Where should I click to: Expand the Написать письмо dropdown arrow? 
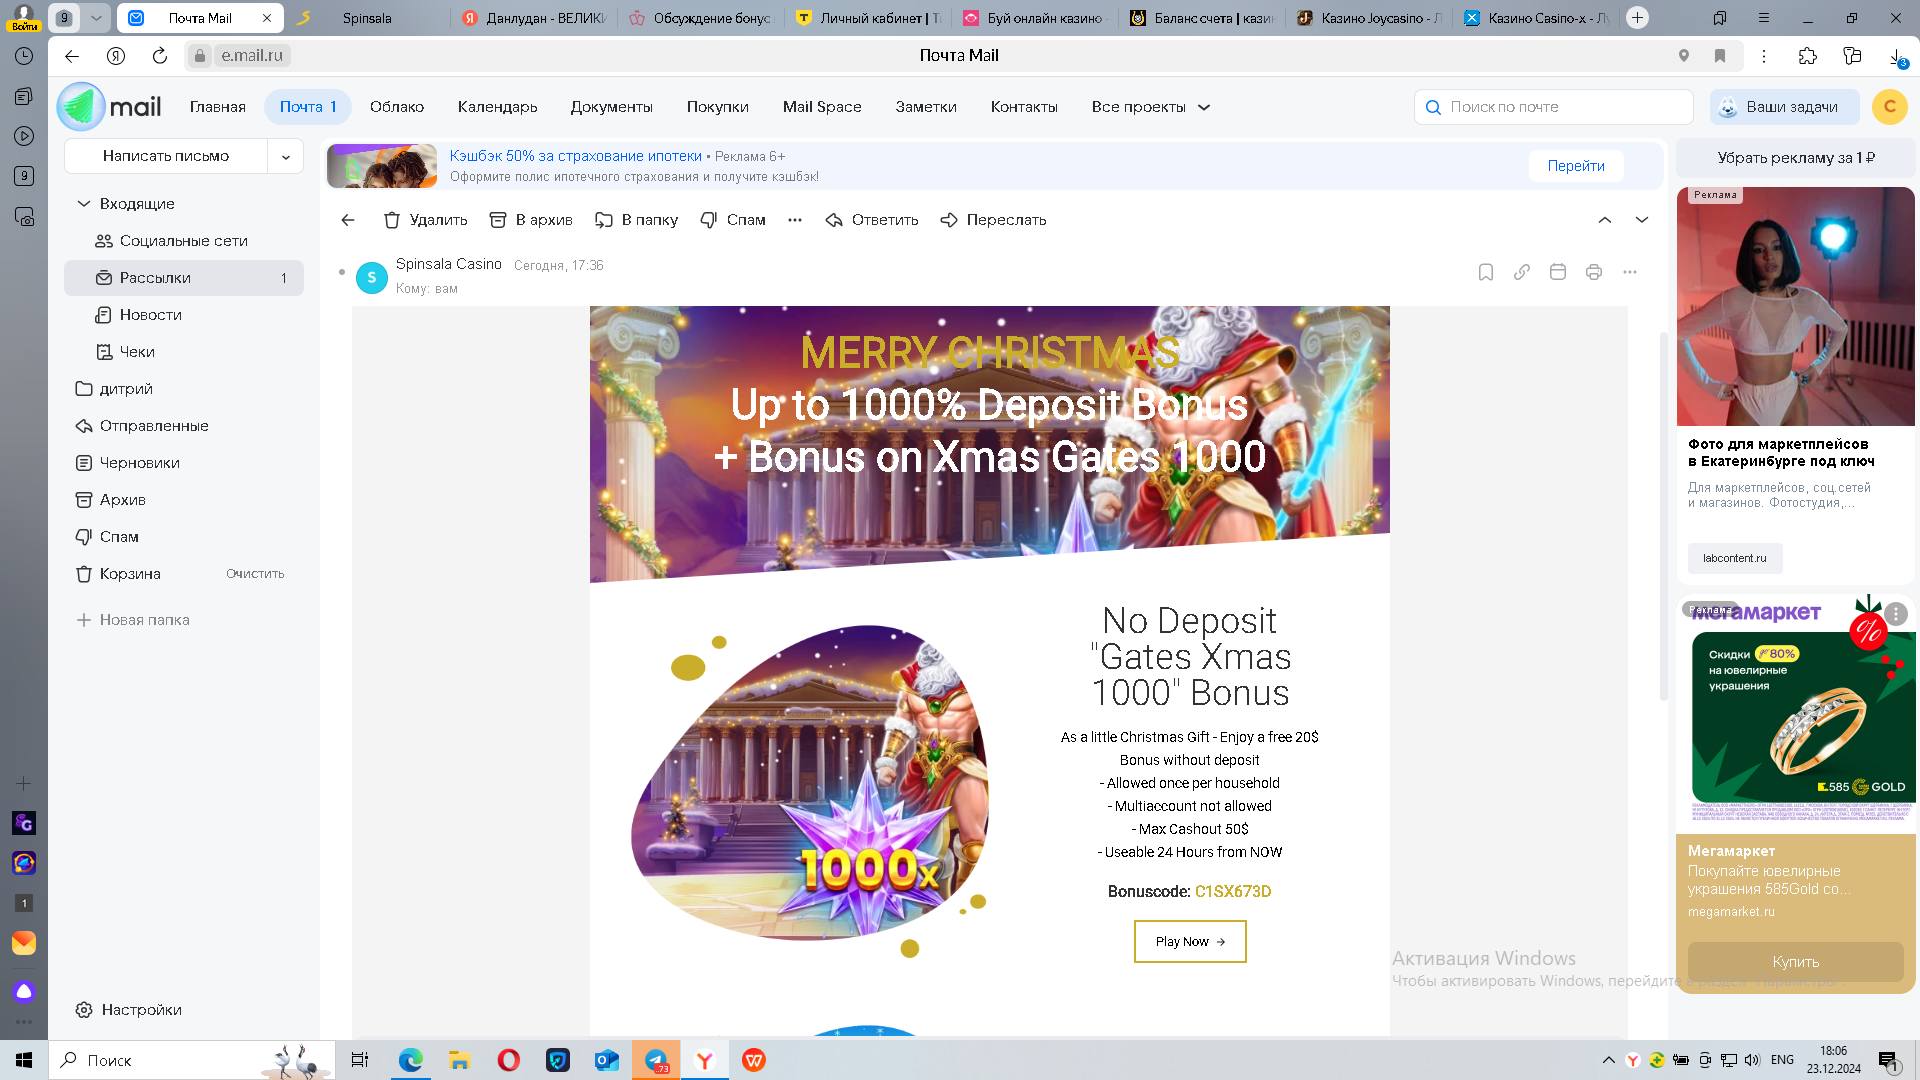pos(286,157)
